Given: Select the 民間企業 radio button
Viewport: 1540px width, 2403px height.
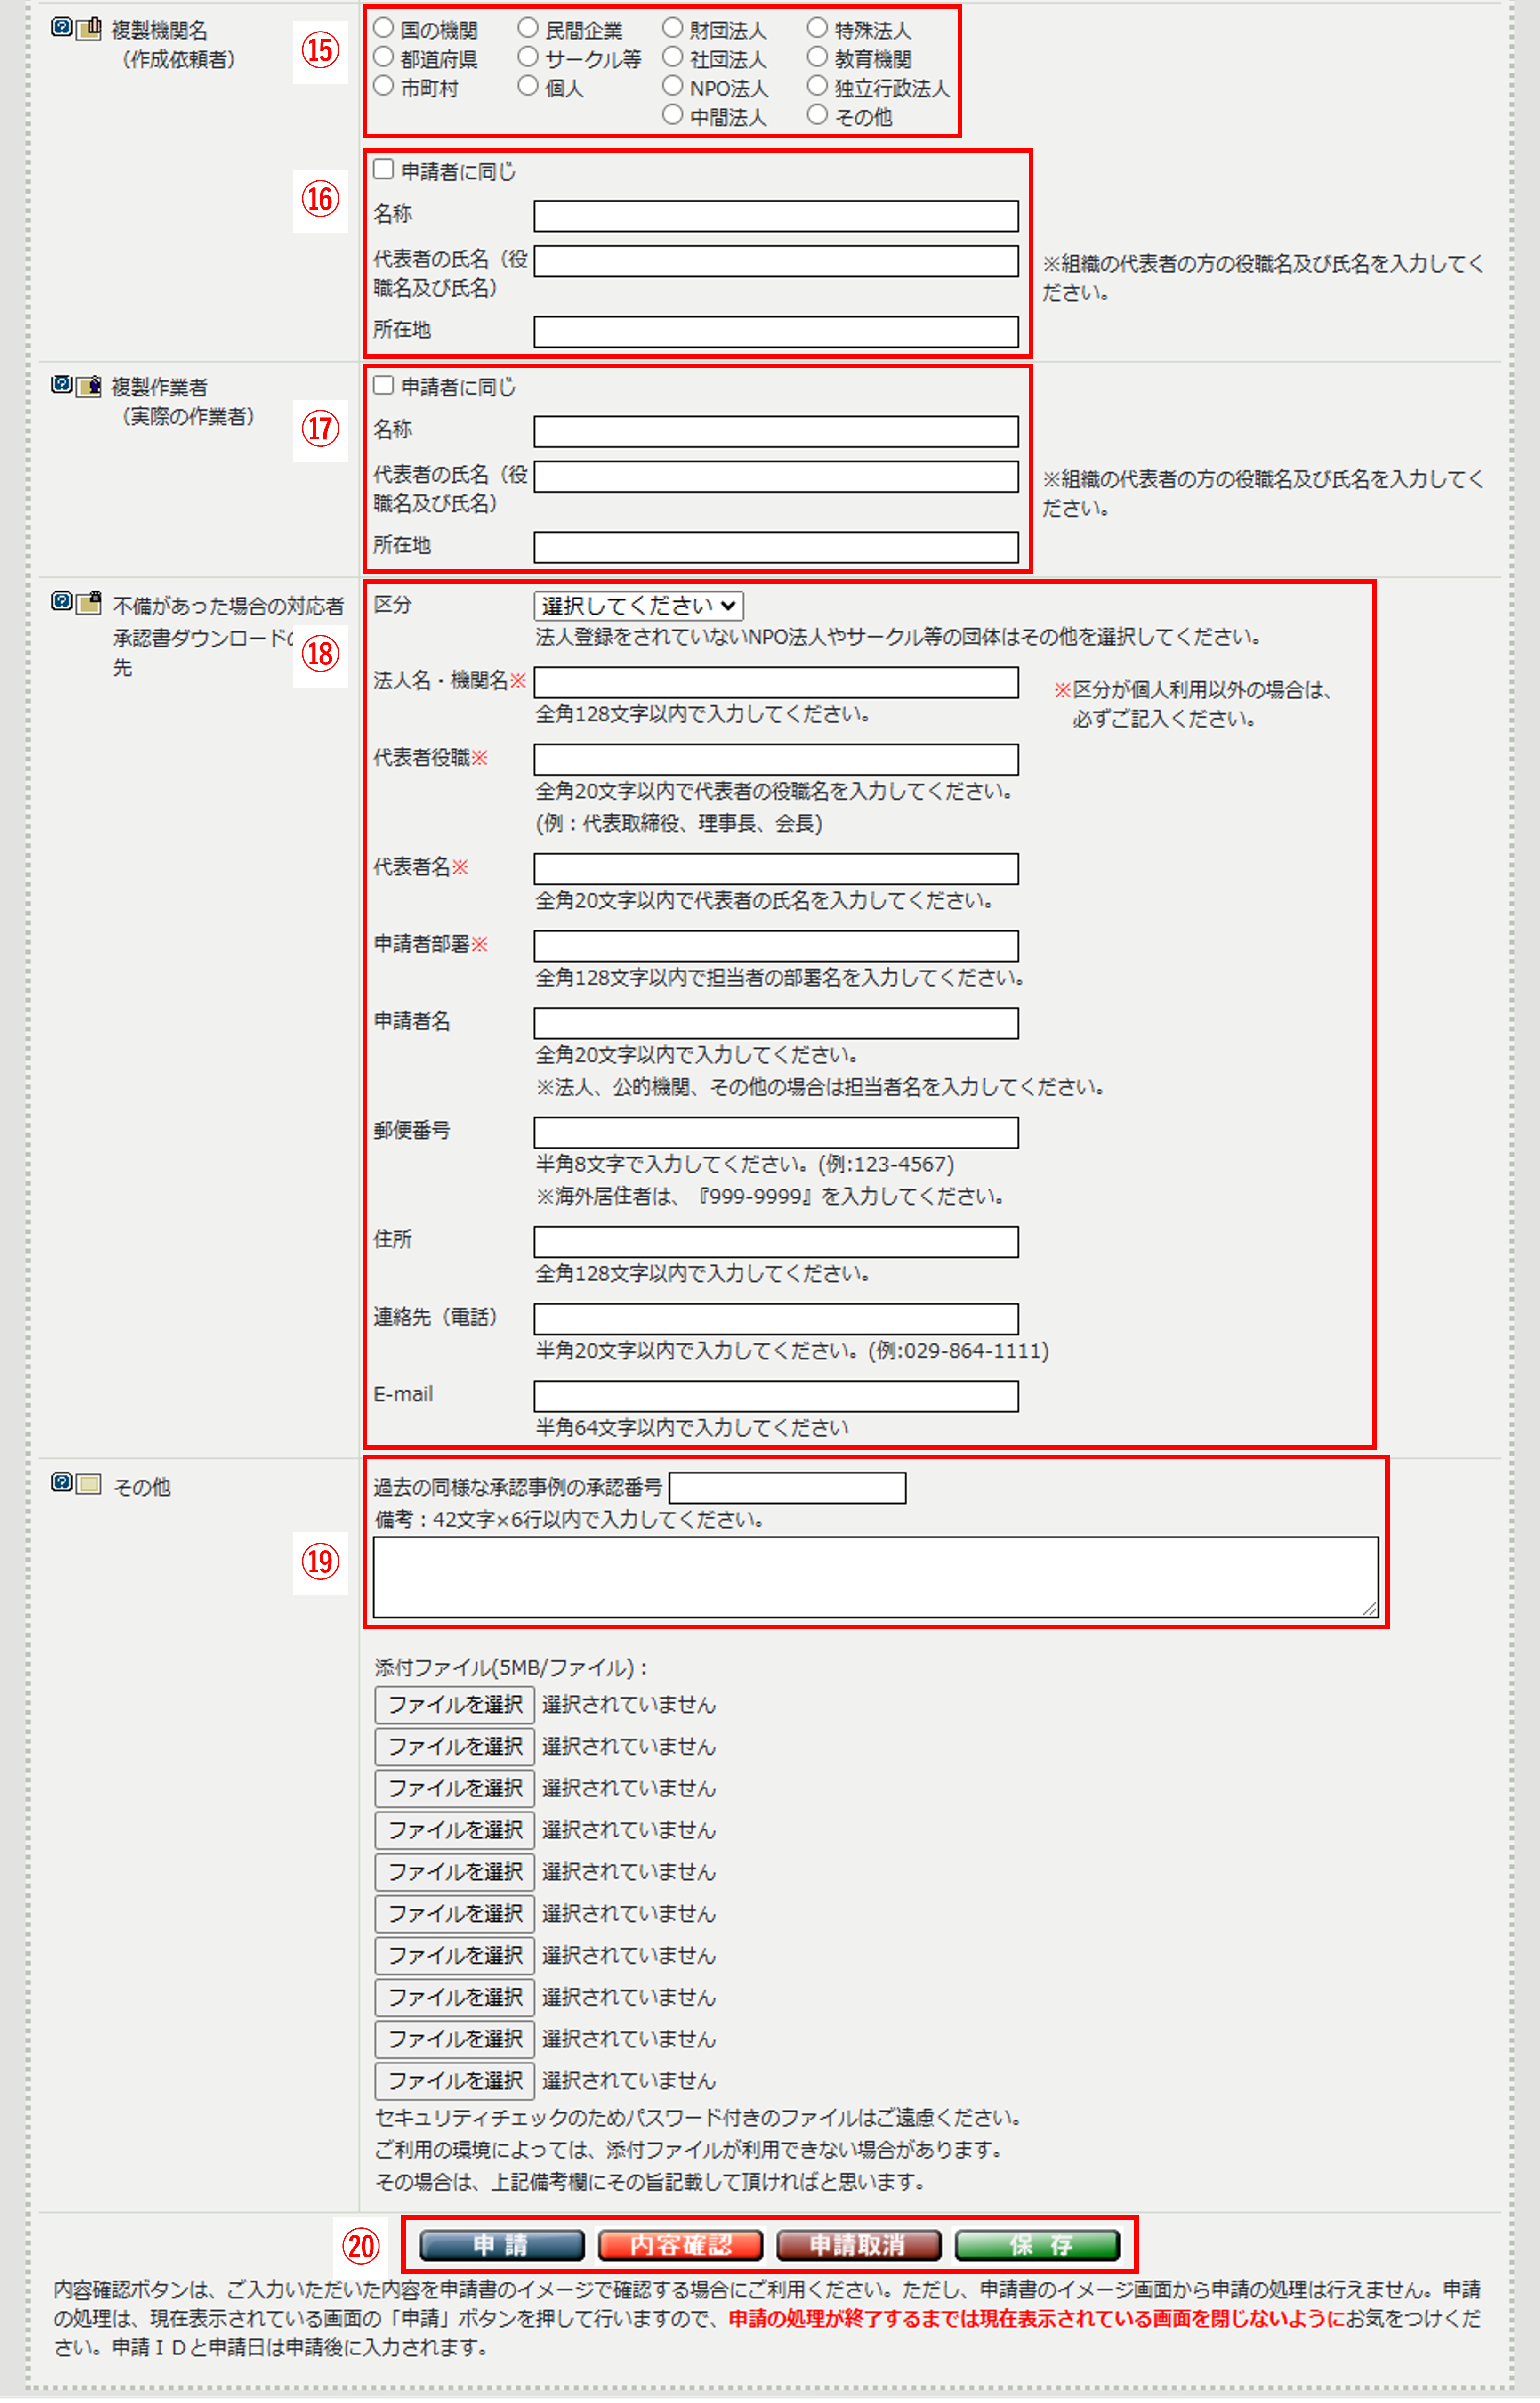Looking at the screenshot, I should pos(528,28).
